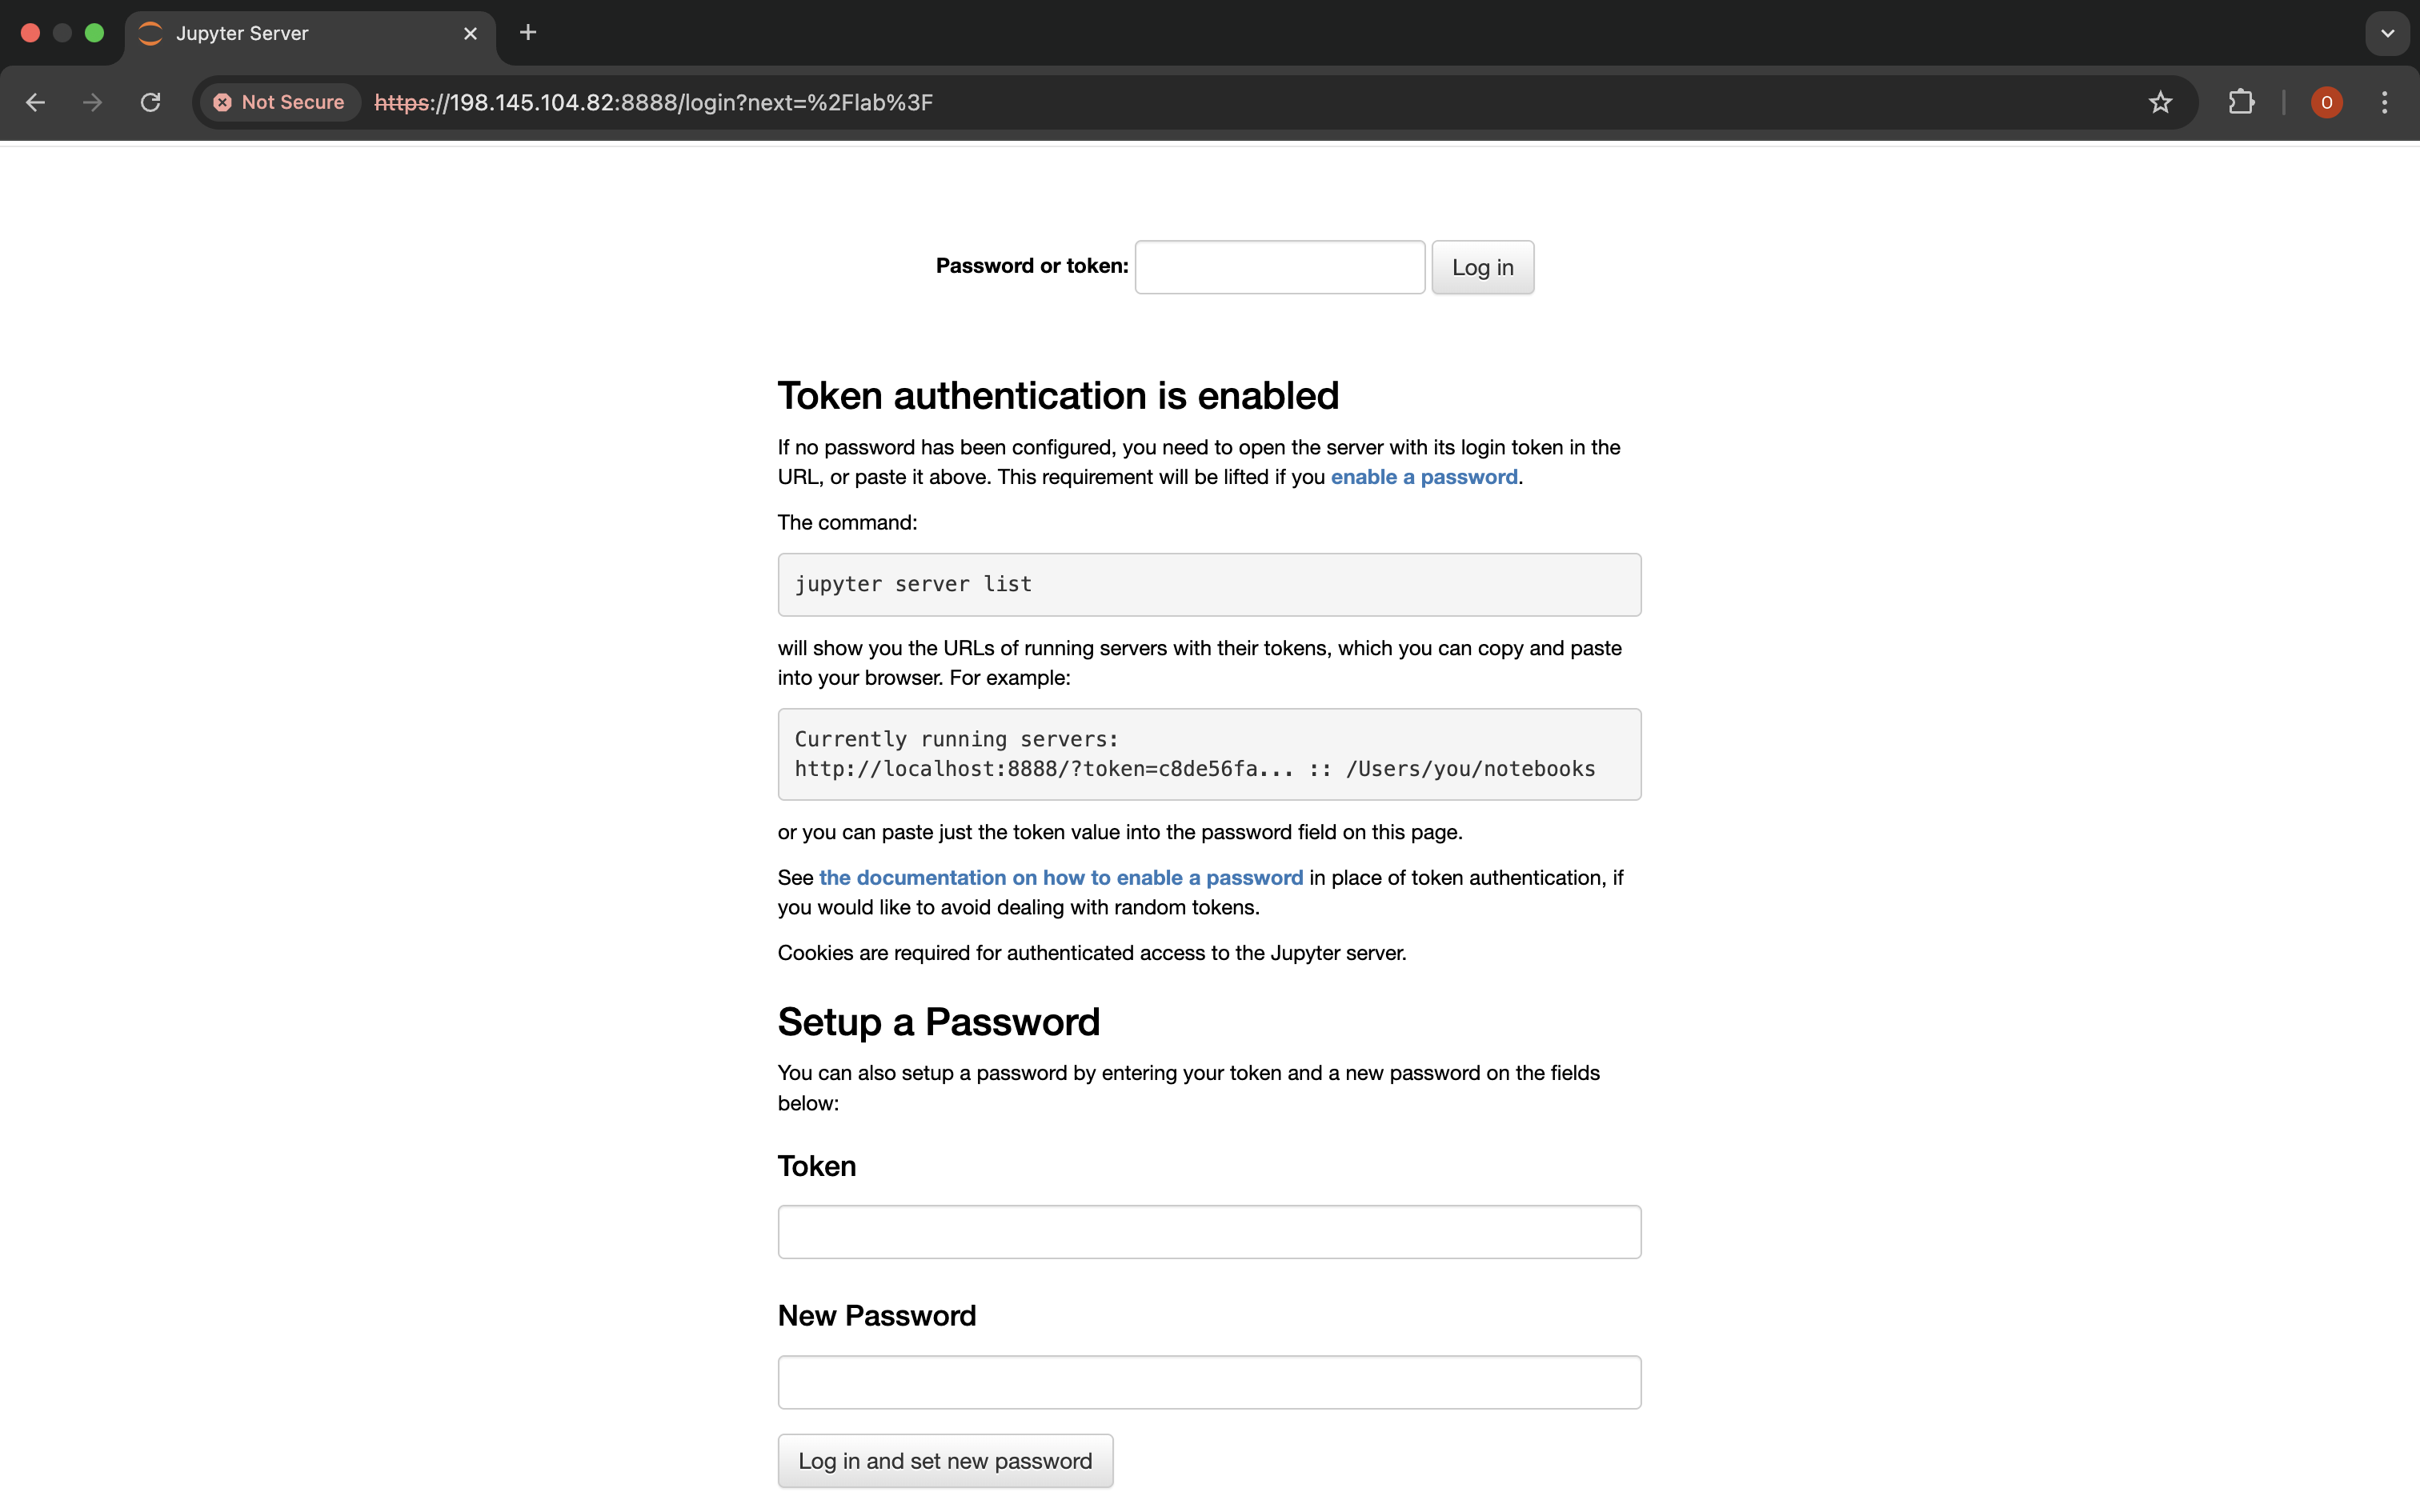Open a new browser tab
This screenshot has width=2420, height=1512.
pyautogui.click(x=529, y=32)
